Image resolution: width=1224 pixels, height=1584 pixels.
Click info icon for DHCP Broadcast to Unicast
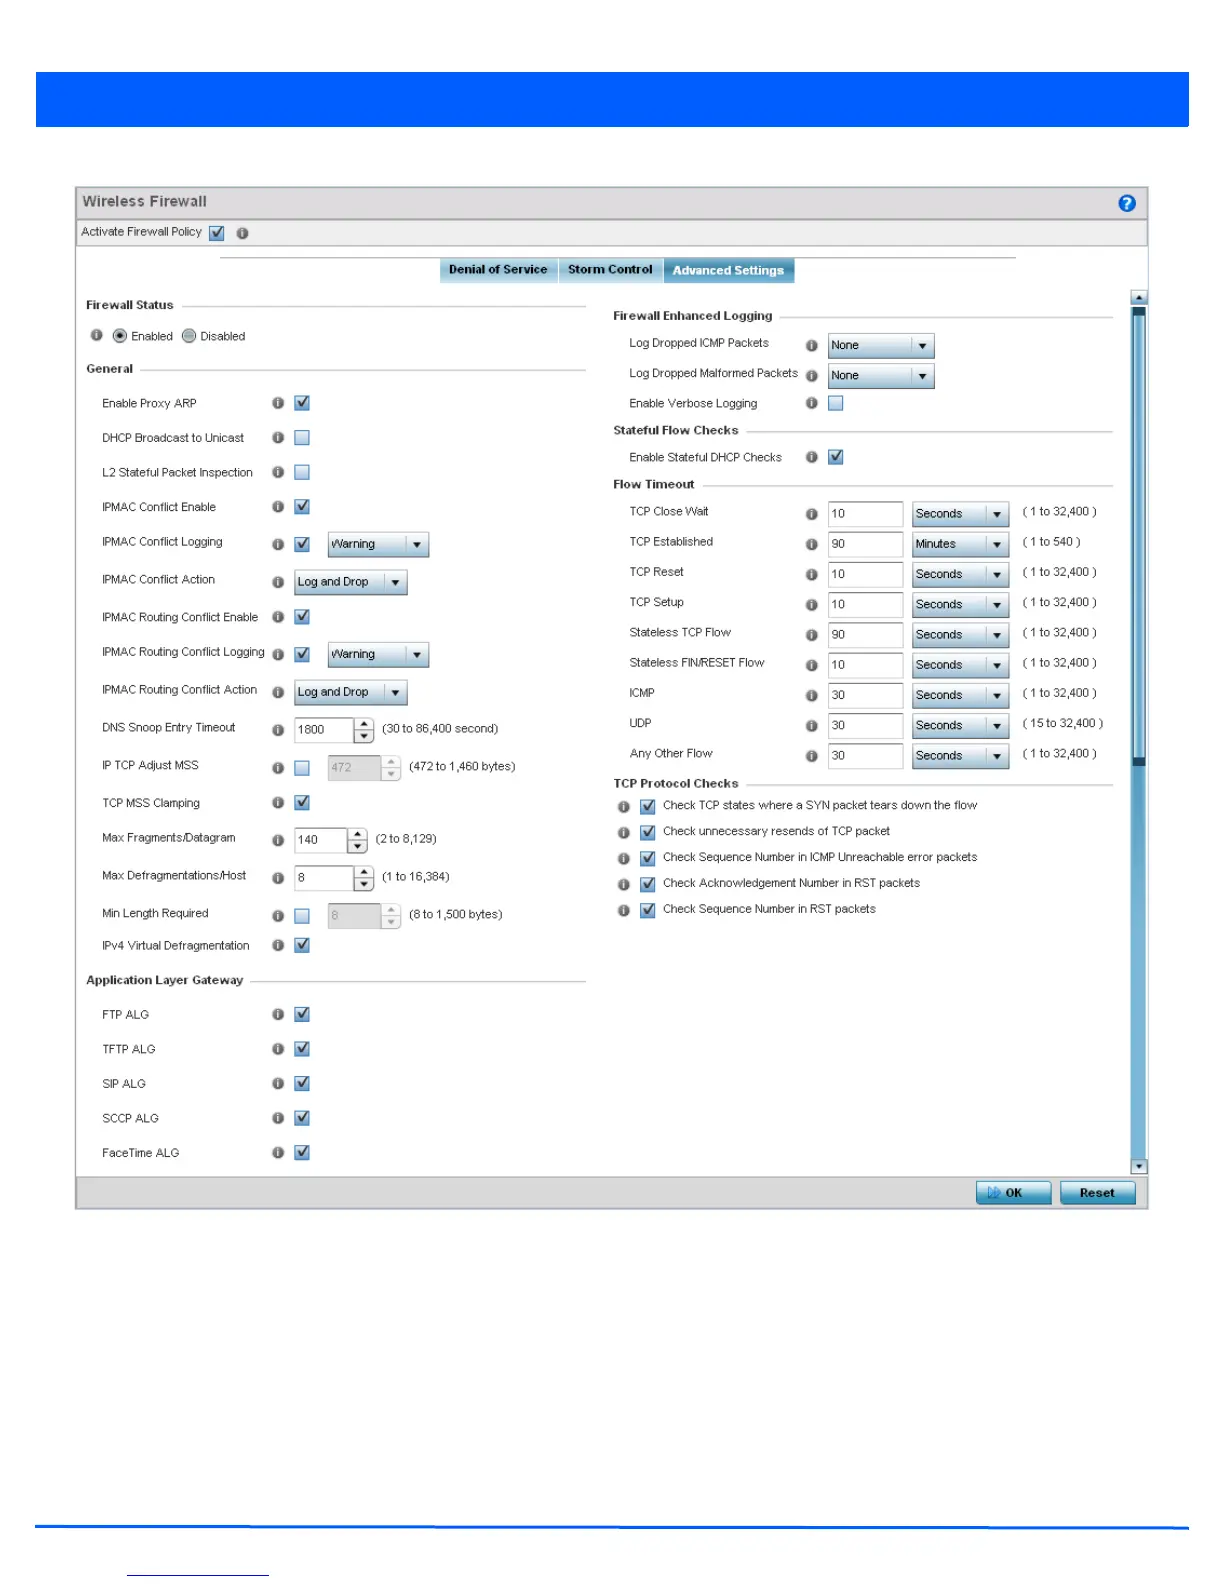pos(278,438)
